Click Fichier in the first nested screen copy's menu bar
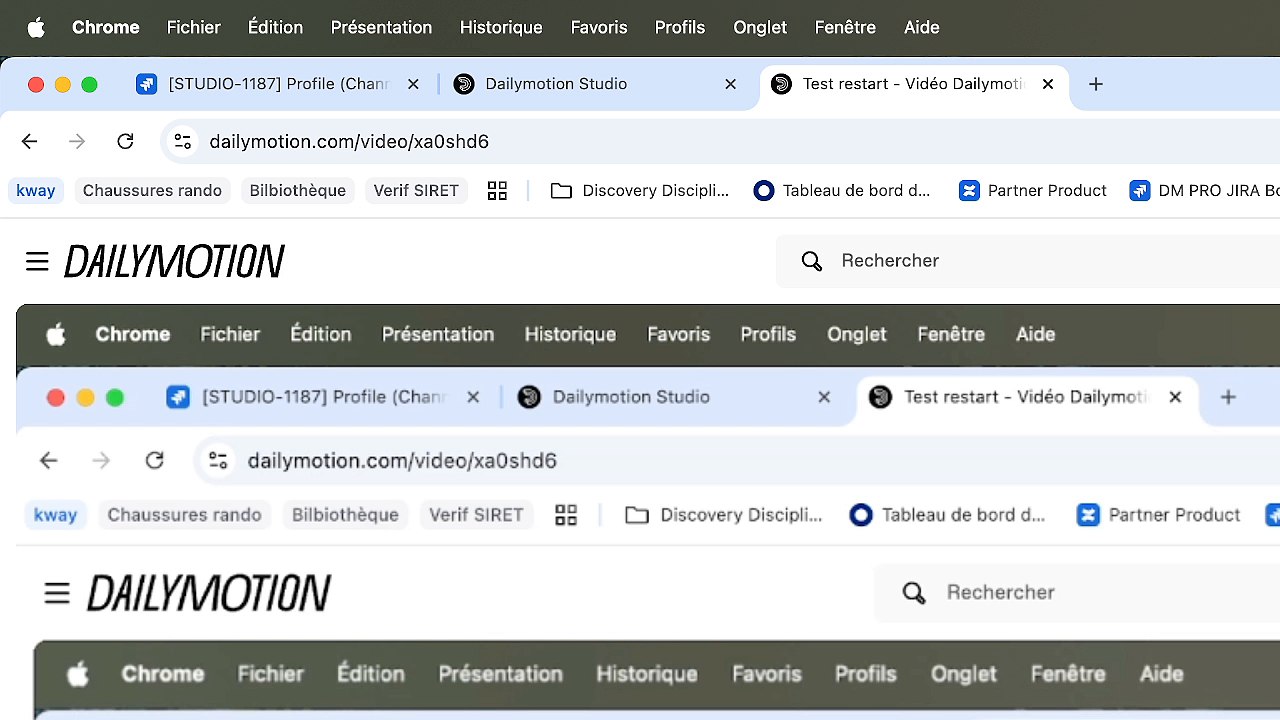The height and width of the screenshot is (720, 1280). coord(230,335)
